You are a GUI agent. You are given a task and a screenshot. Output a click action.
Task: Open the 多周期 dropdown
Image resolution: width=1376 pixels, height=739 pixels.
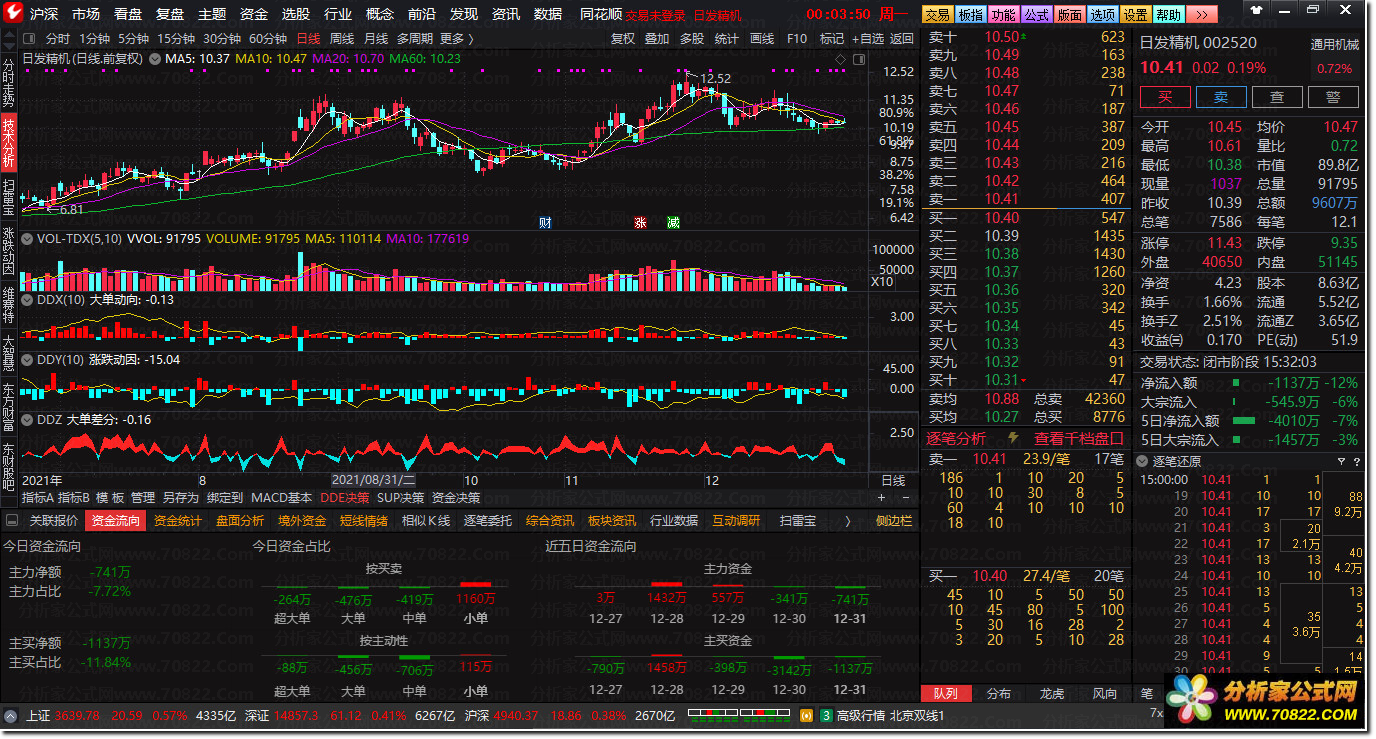[415, 39]
